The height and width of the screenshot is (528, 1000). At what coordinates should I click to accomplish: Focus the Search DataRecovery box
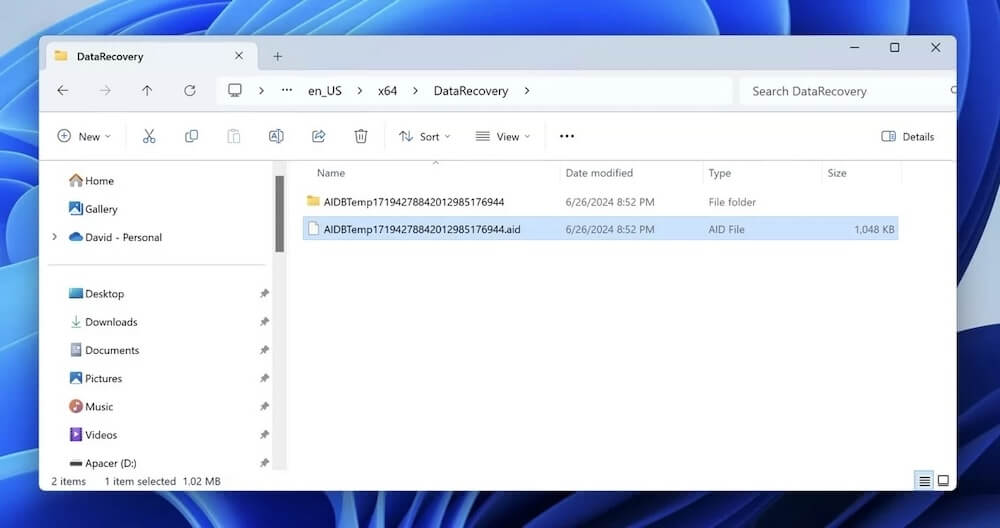[847, 91]
